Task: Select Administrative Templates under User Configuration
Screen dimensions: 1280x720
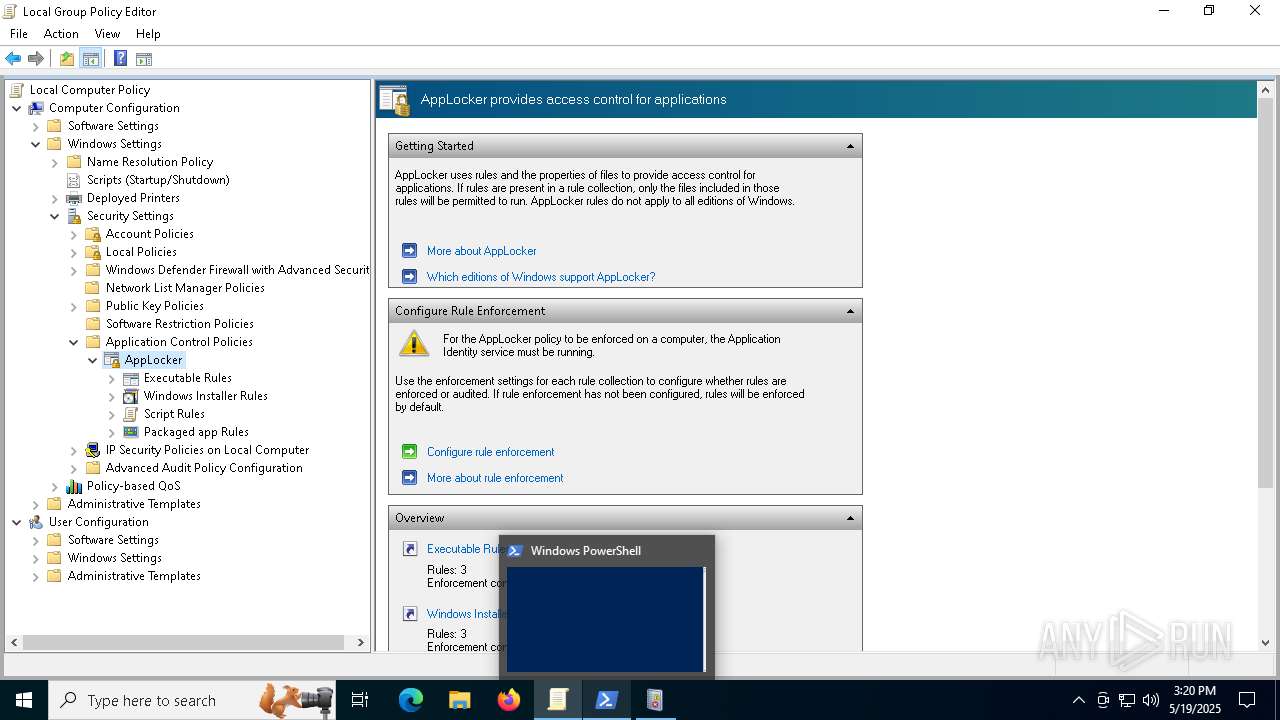Action: [x=134, y=576]
